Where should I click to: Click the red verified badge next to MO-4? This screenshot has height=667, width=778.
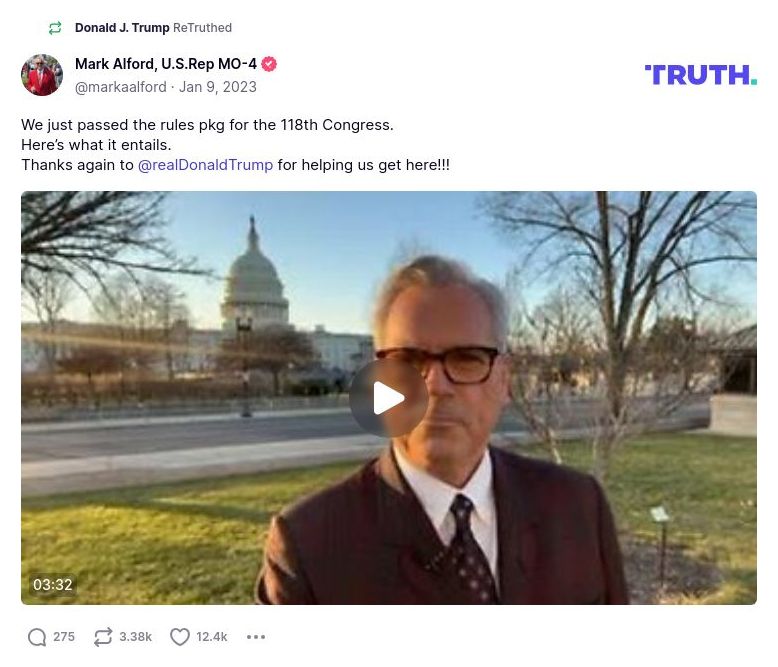pyautogui.click(x=269, y=64)
